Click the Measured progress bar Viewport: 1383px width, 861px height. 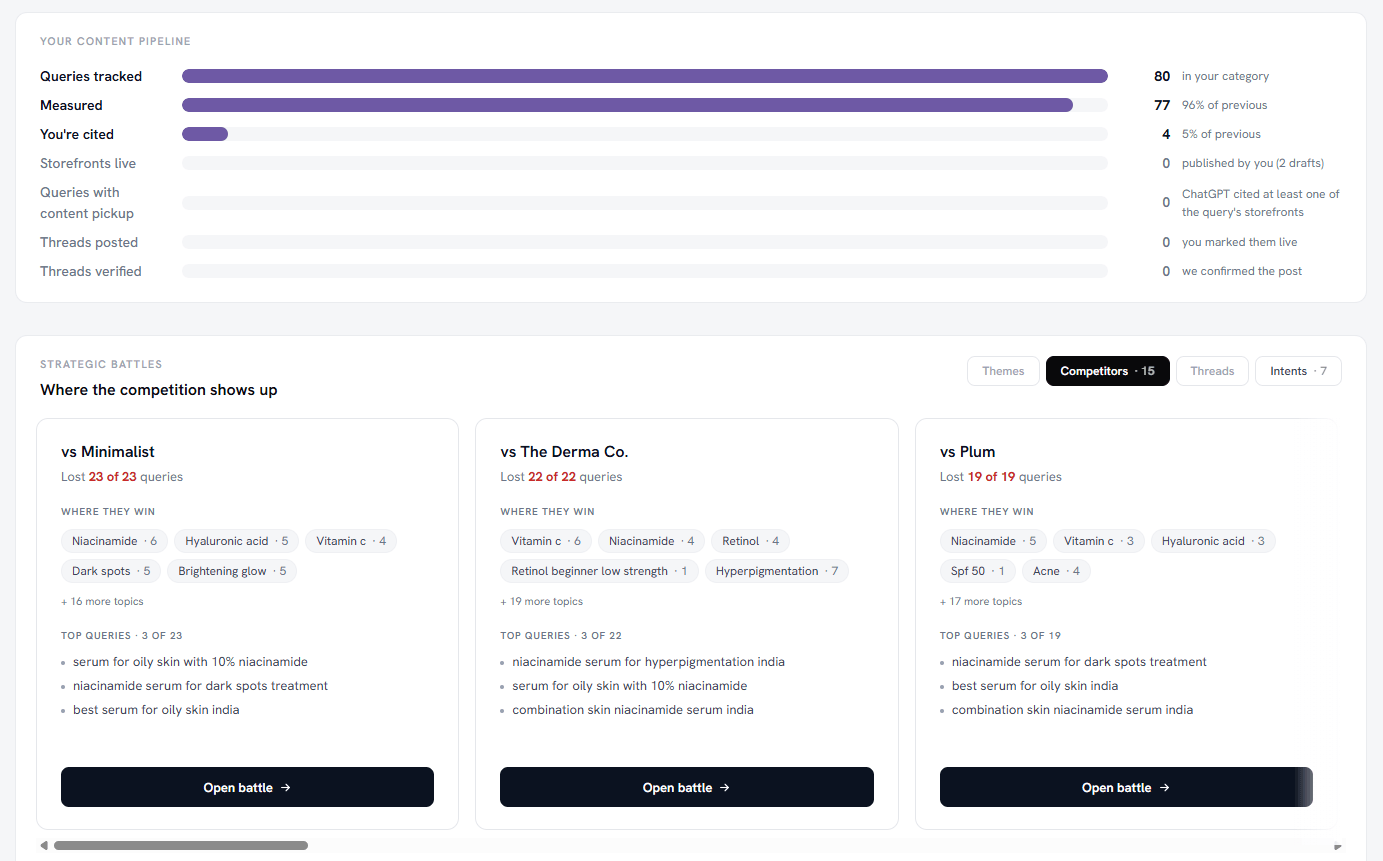645,105
